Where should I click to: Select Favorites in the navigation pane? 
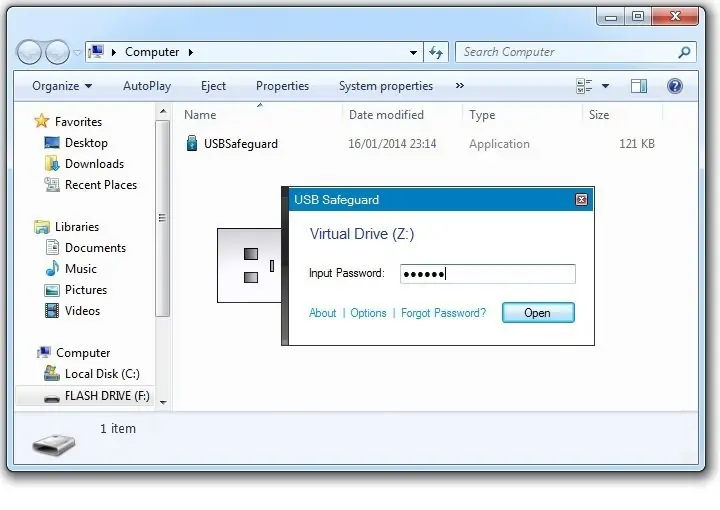click(x=79, y=122)
